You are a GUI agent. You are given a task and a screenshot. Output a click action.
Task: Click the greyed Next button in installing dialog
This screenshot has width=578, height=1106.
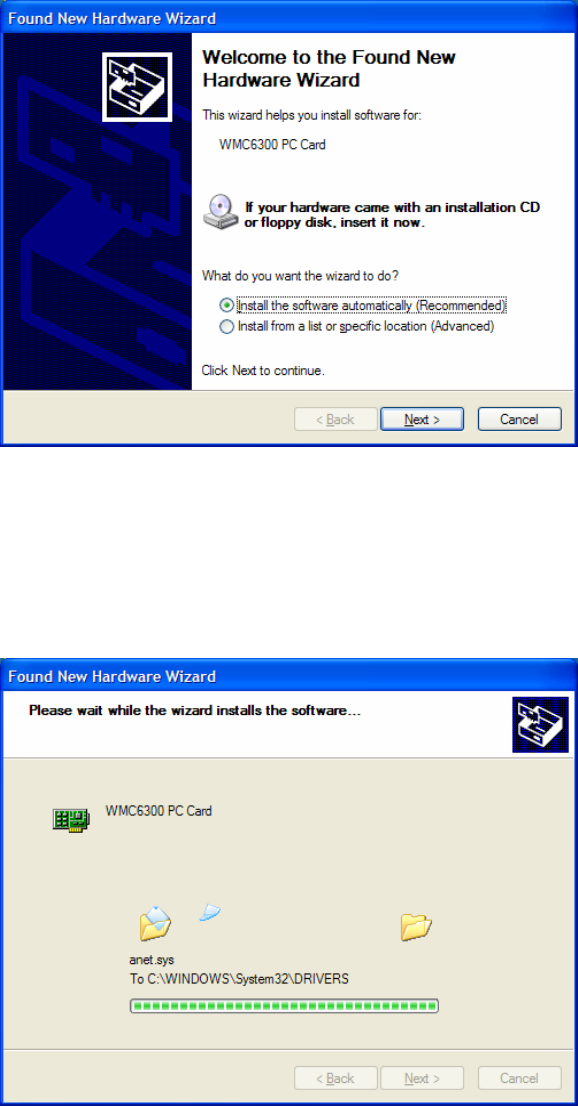422,1078
